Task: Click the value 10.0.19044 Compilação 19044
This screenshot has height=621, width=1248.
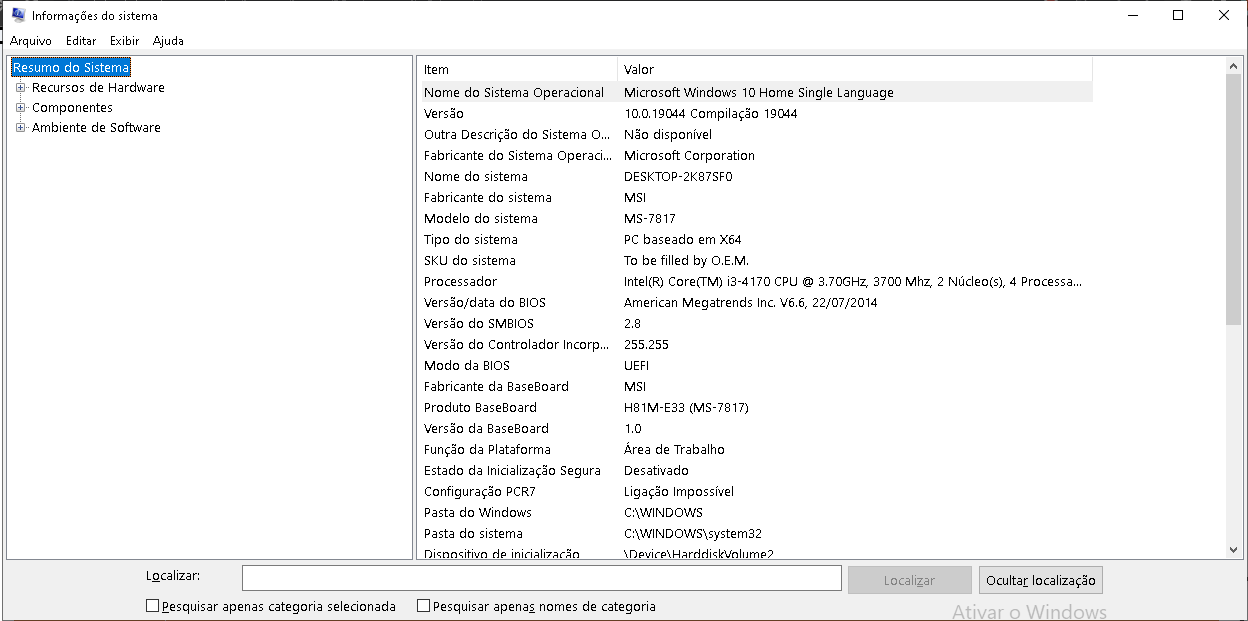Action: coord(711,113)
